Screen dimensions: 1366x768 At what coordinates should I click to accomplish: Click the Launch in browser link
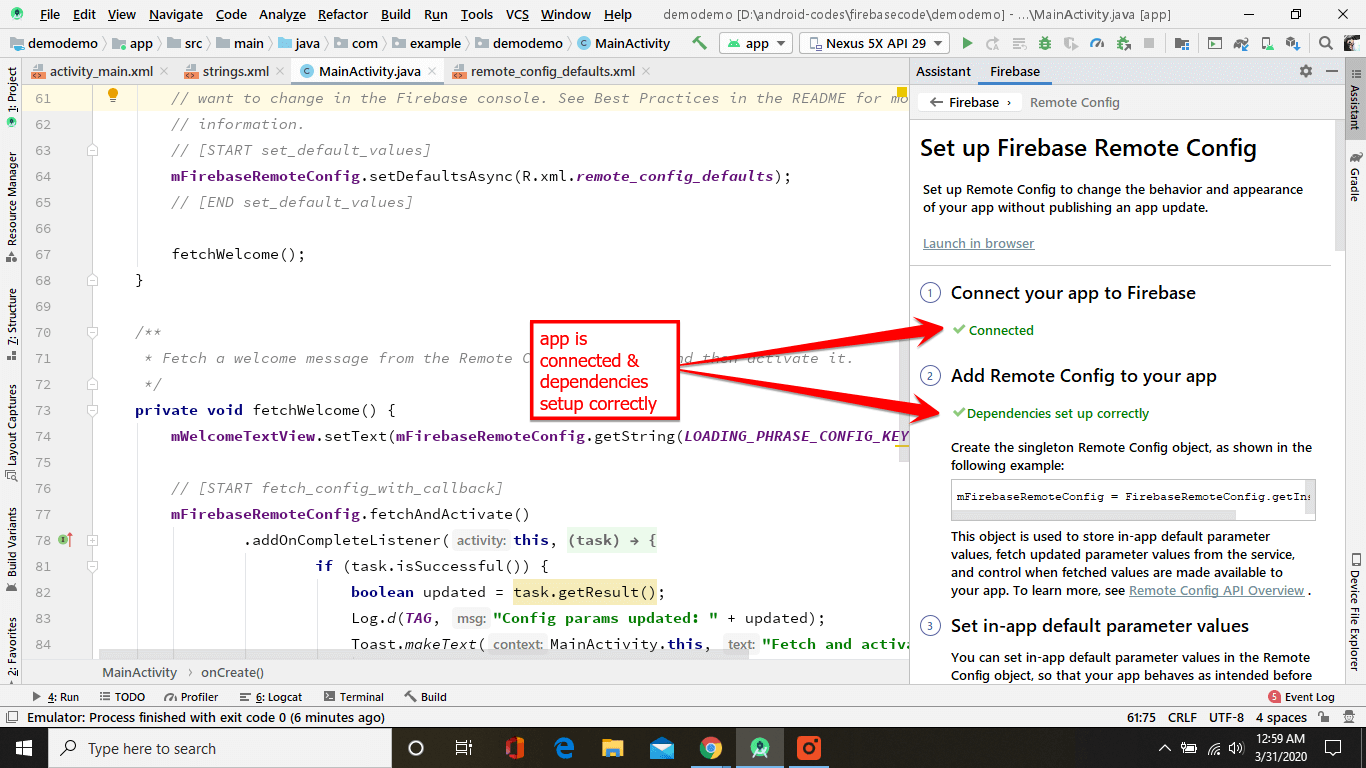(978, 243)
